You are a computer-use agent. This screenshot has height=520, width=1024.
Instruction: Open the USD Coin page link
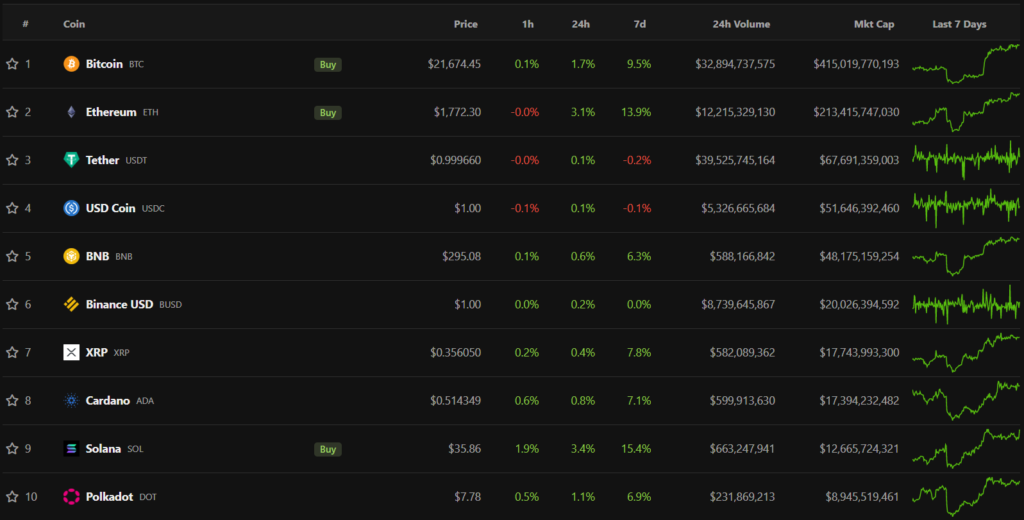click(x=110, y=208)
